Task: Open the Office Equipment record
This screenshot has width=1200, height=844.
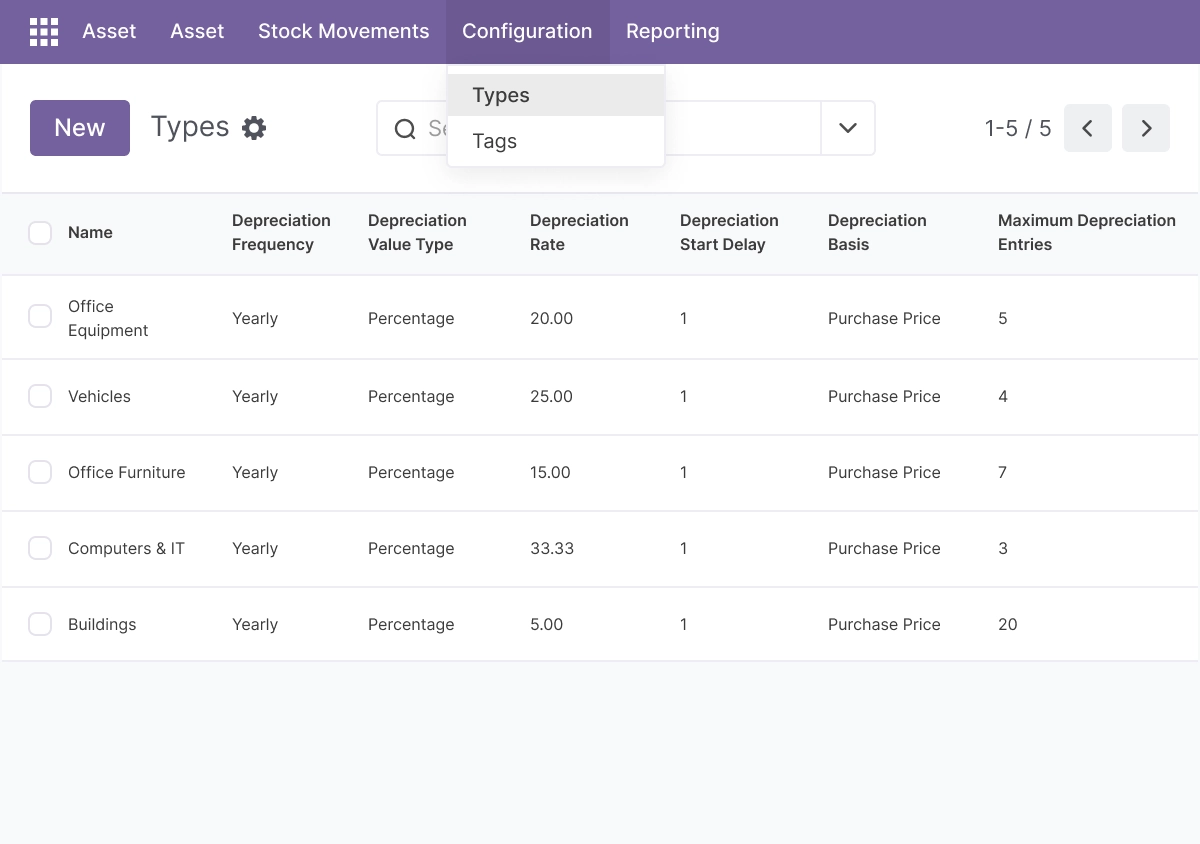Action: (x=108, y=318)
